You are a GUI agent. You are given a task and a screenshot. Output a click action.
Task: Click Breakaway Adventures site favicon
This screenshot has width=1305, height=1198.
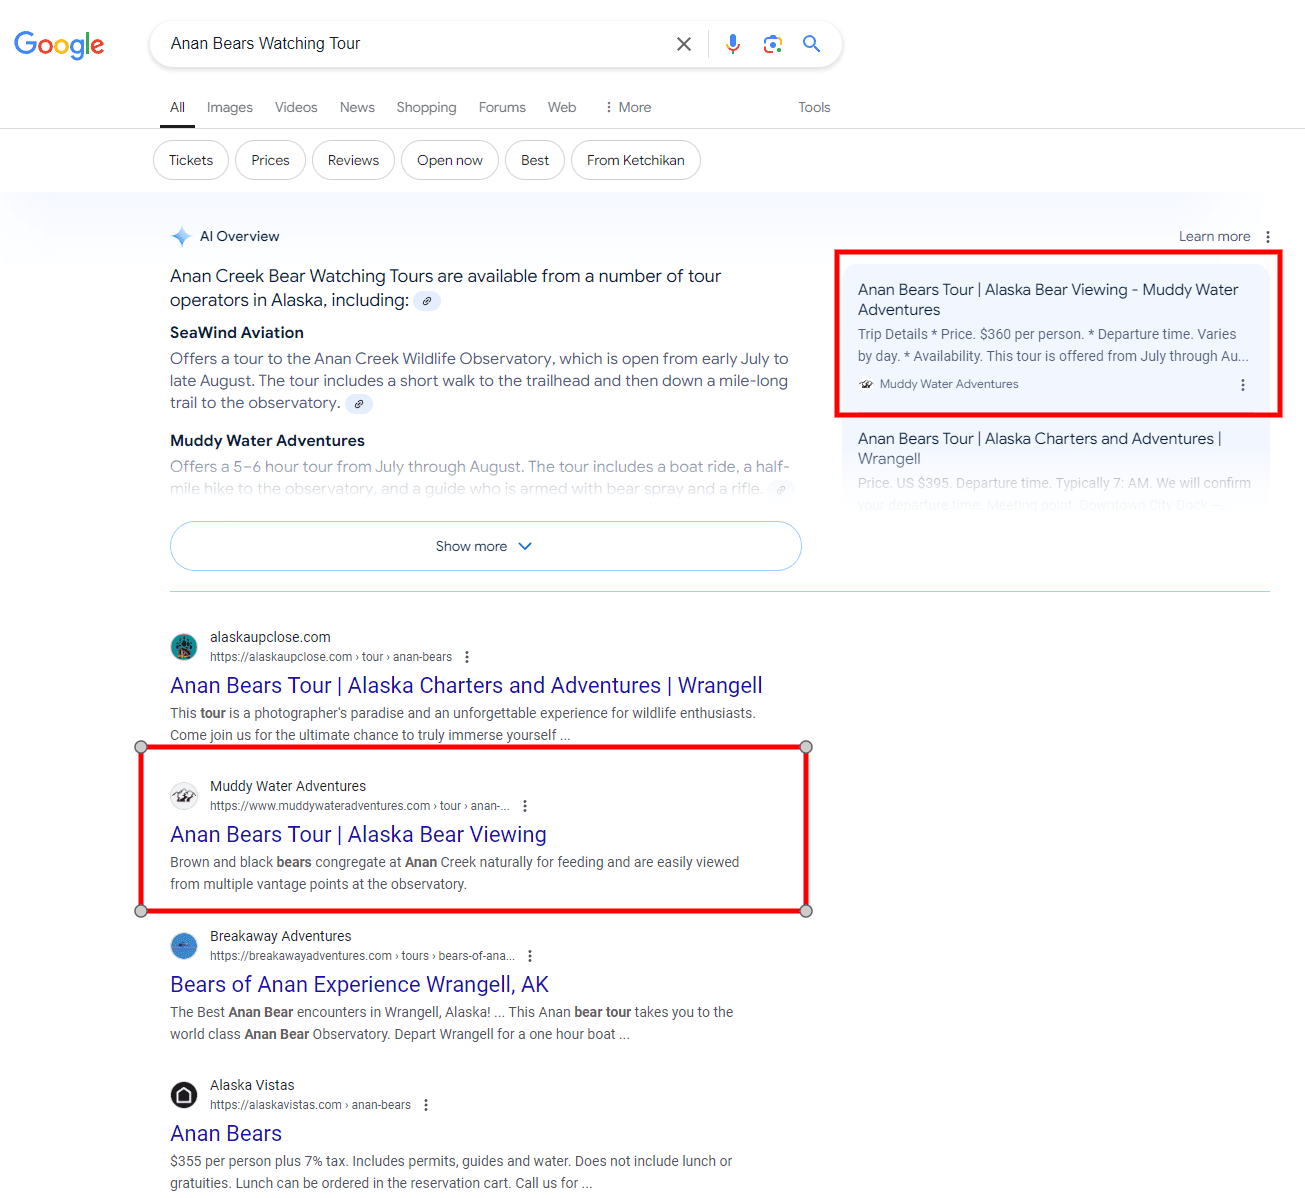pyautogui.click(x=184, y=946)
